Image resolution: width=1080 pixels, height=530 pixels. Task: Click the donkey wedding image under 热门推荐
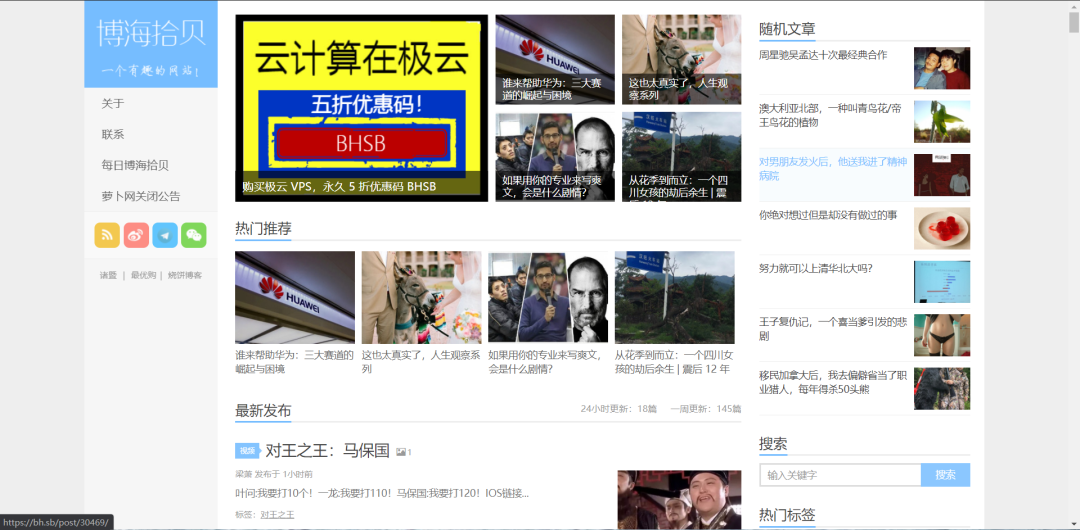[422, 297]
